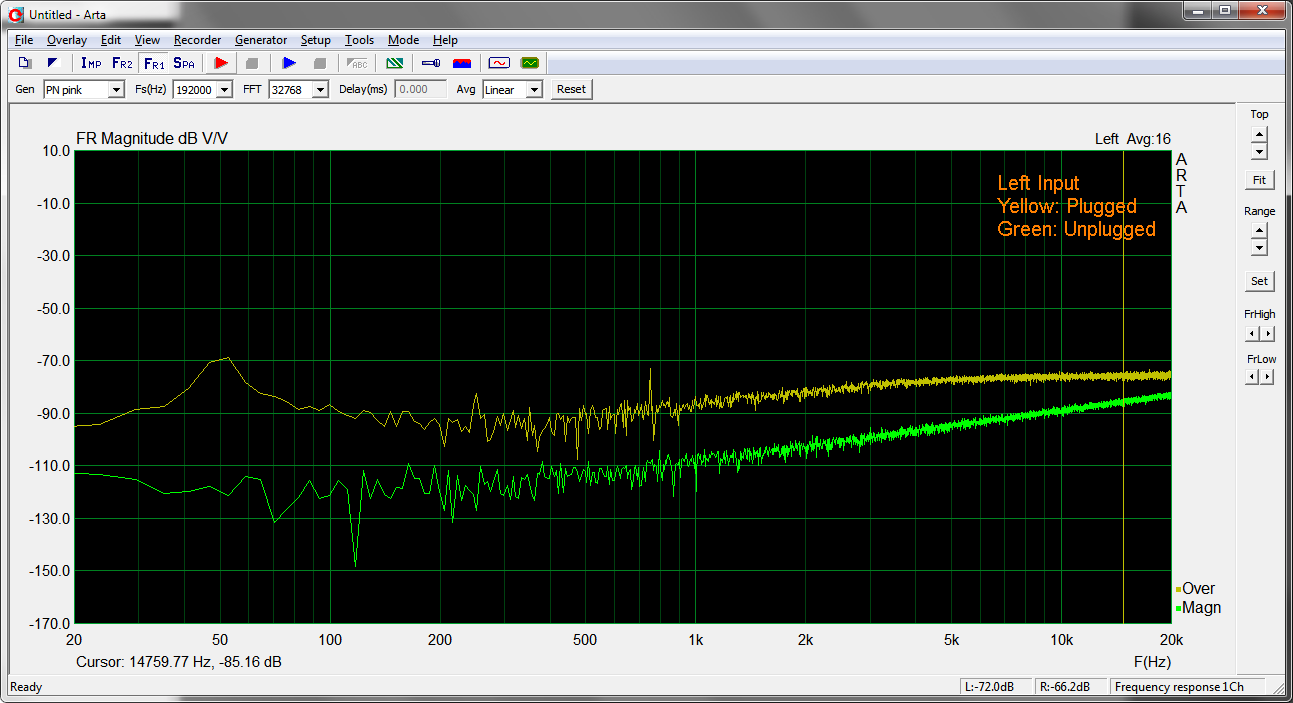Screen dimensions: 1293x703
Task: Open the Generator menu
Action: (x=261, y=40)
